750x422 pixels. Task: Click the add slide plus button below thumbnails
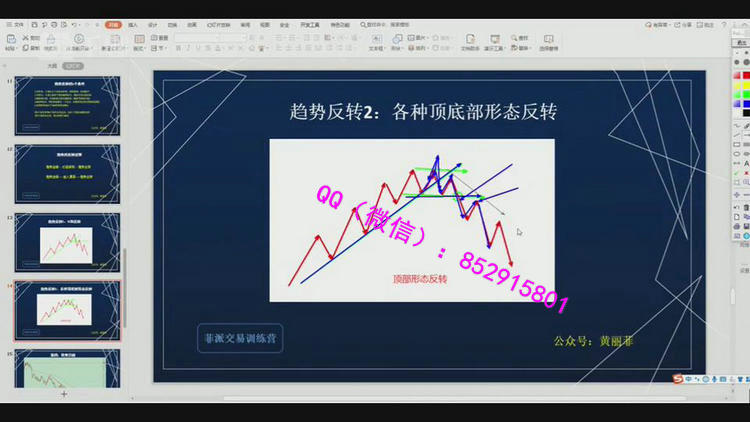(x=64, y=394)
